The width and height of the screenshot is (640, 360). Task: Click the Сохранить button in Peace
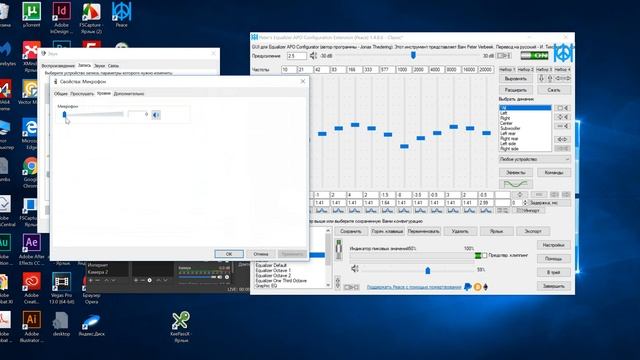pyautogui.click(x=351, y=231)
